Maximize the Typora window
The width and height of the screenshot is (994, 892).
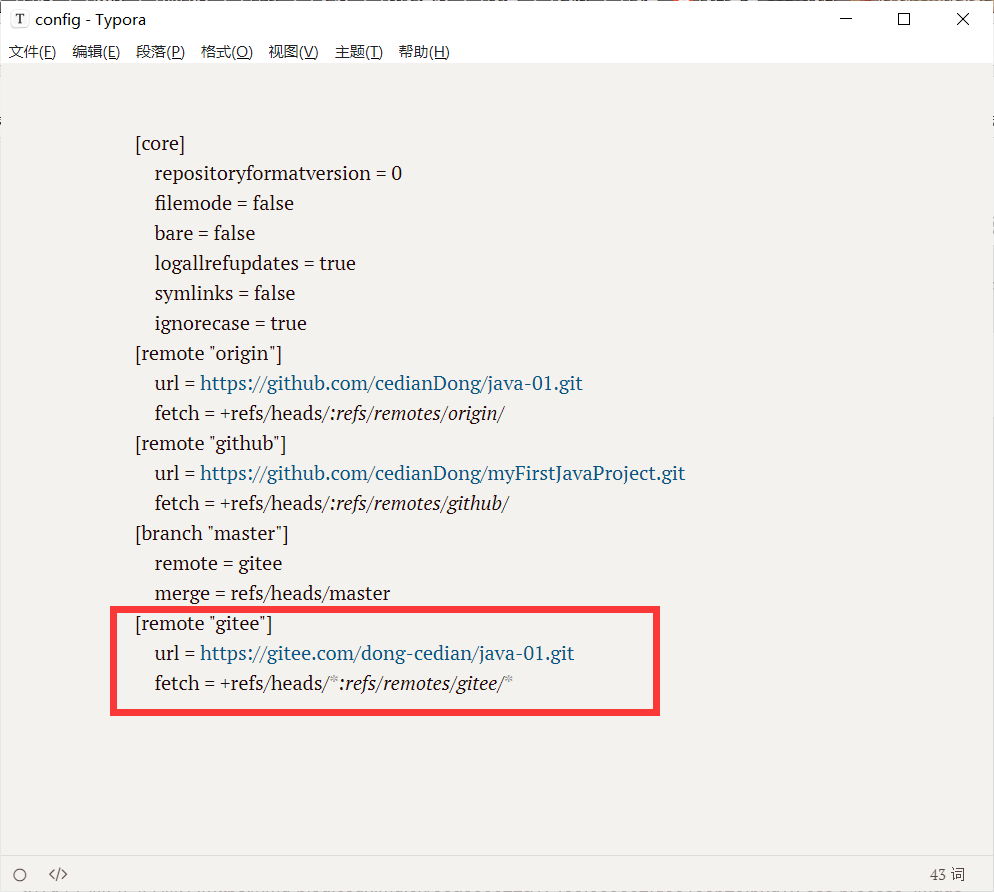(904, 19)
